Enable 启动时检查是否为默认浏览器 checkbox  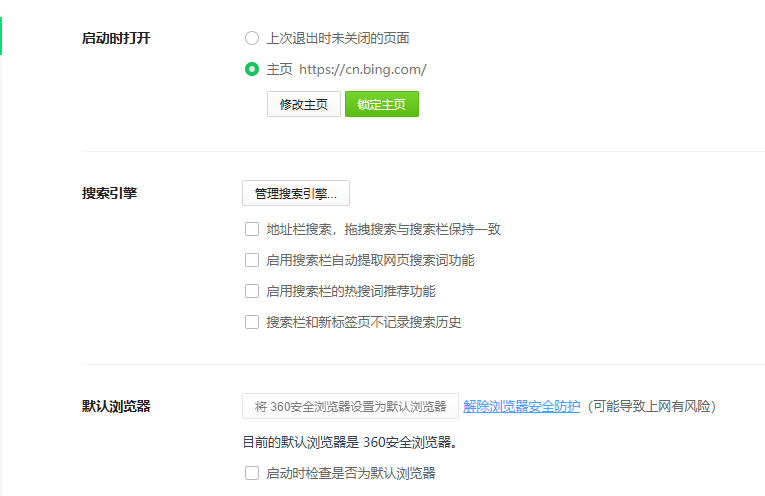click(252, 473)
